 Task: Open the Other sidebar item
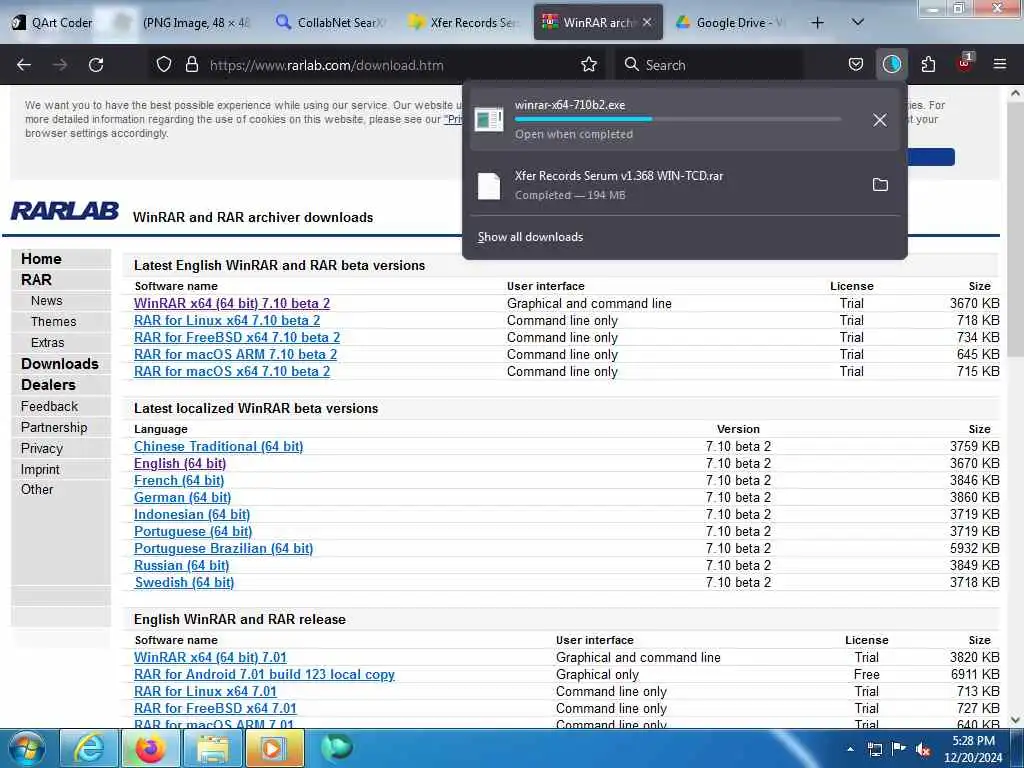coord(37,489)
